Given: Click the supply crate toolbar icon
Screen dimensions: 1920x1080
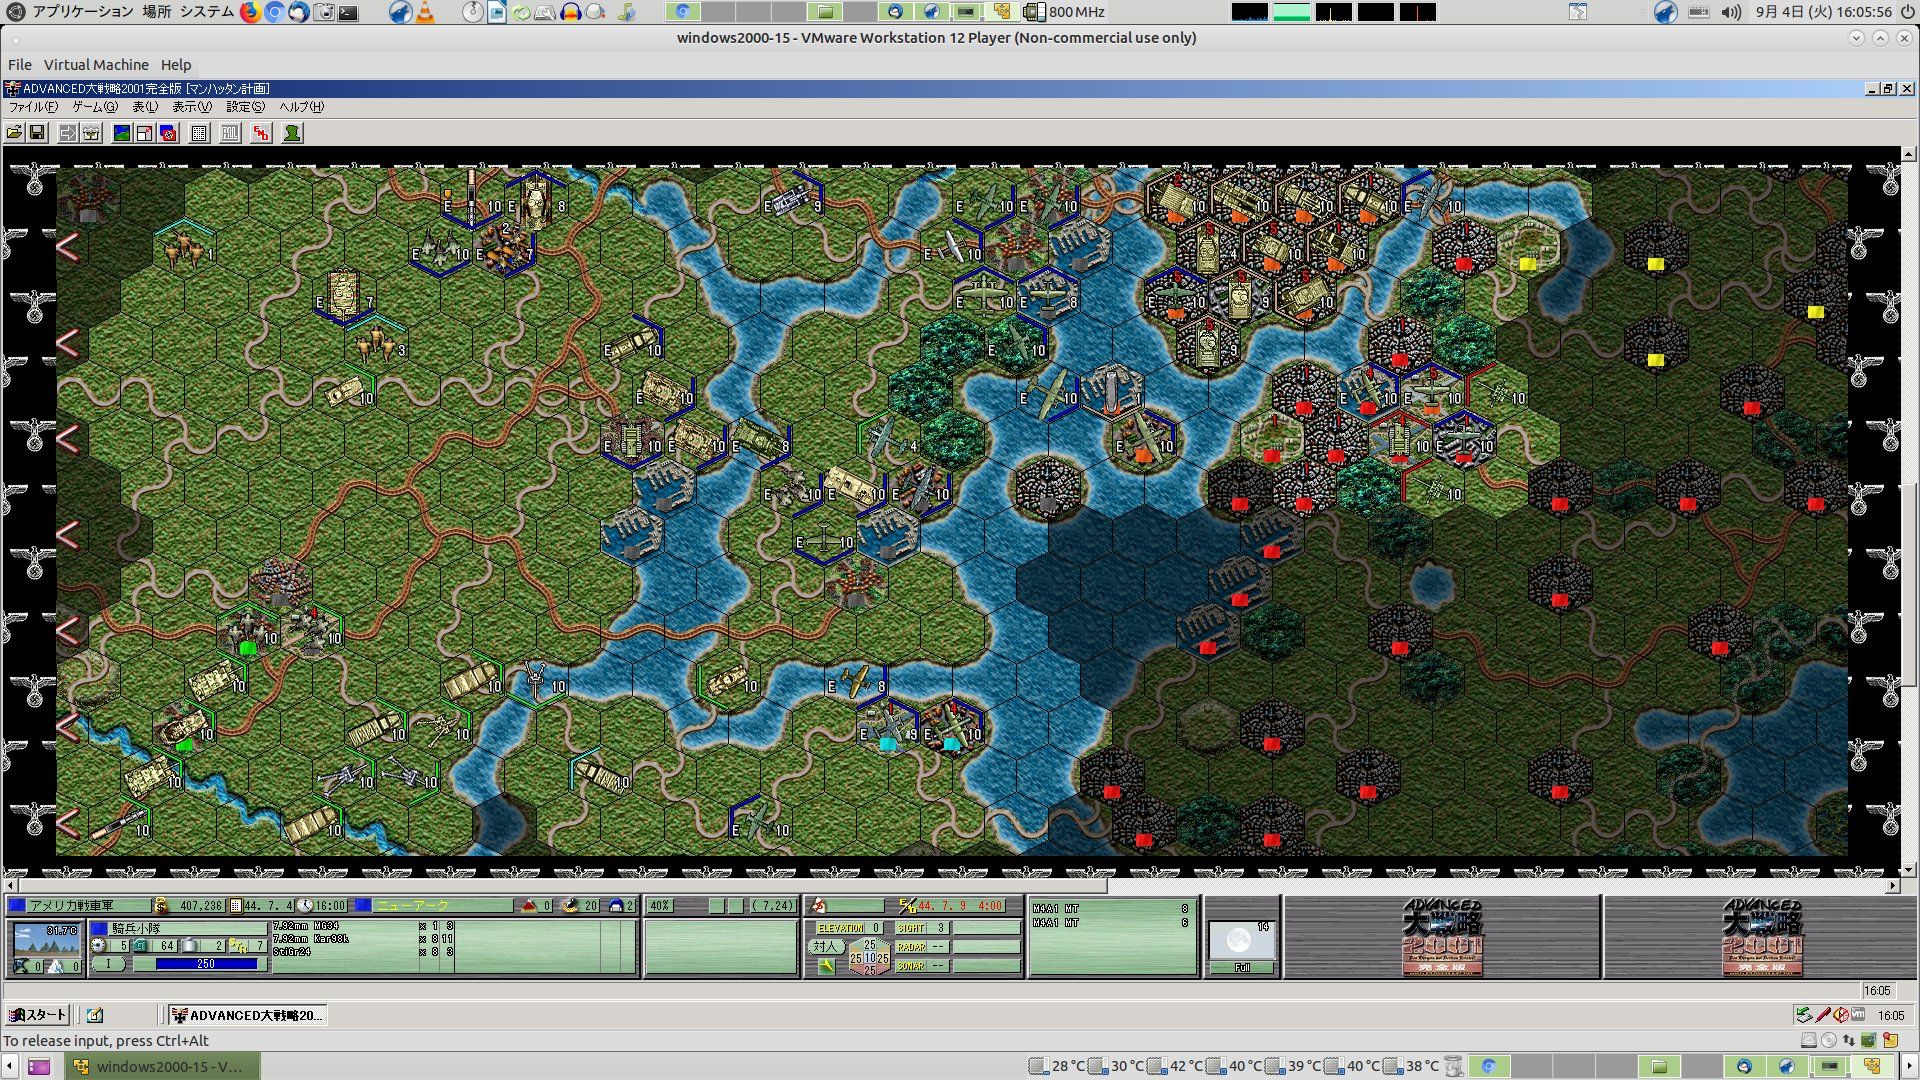Looking at the screenshot, I should [91, 133].
